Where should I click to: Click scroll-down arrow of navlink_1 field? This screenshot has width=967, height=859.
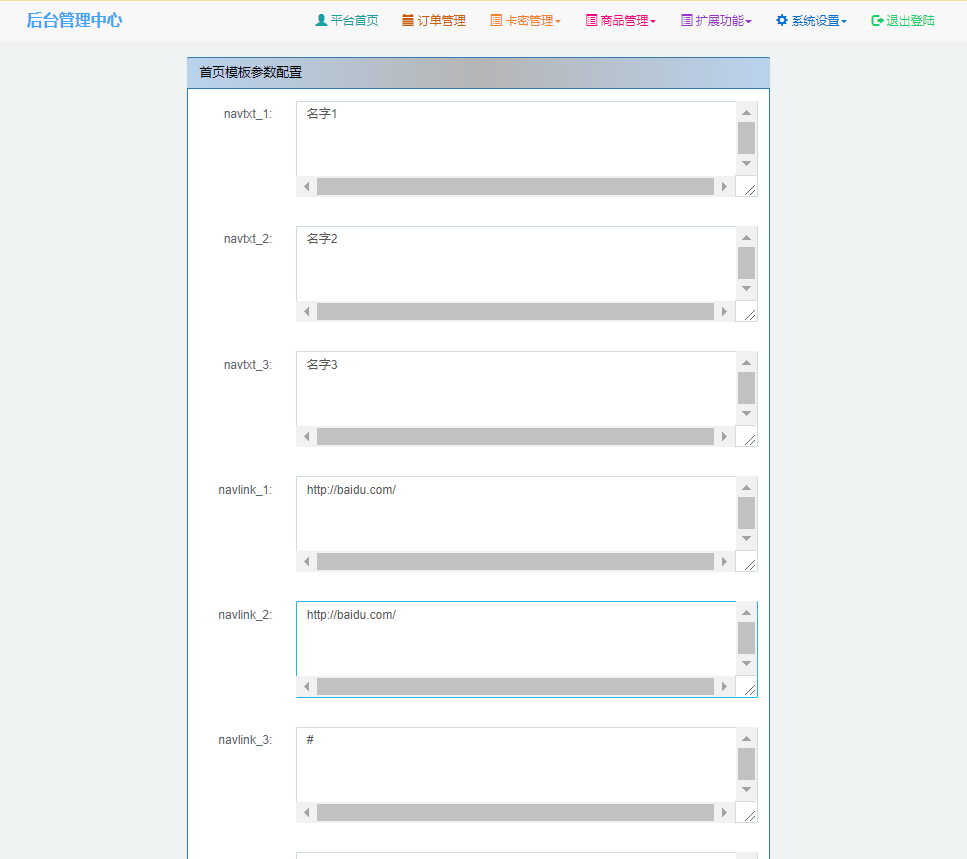point(746,539)
